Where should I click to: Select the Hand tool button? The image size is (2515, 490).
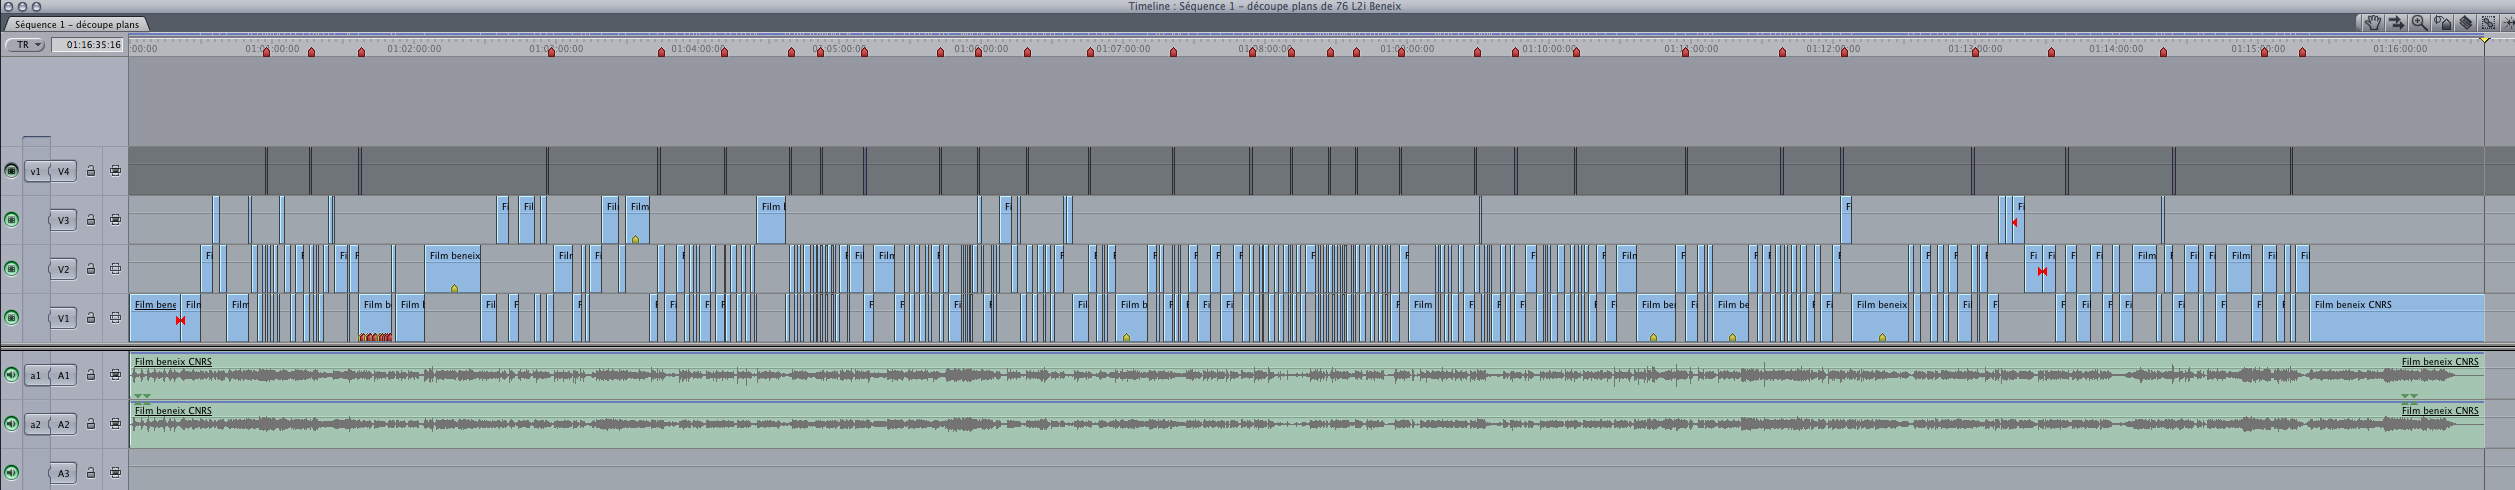(x=2372, y=23)
